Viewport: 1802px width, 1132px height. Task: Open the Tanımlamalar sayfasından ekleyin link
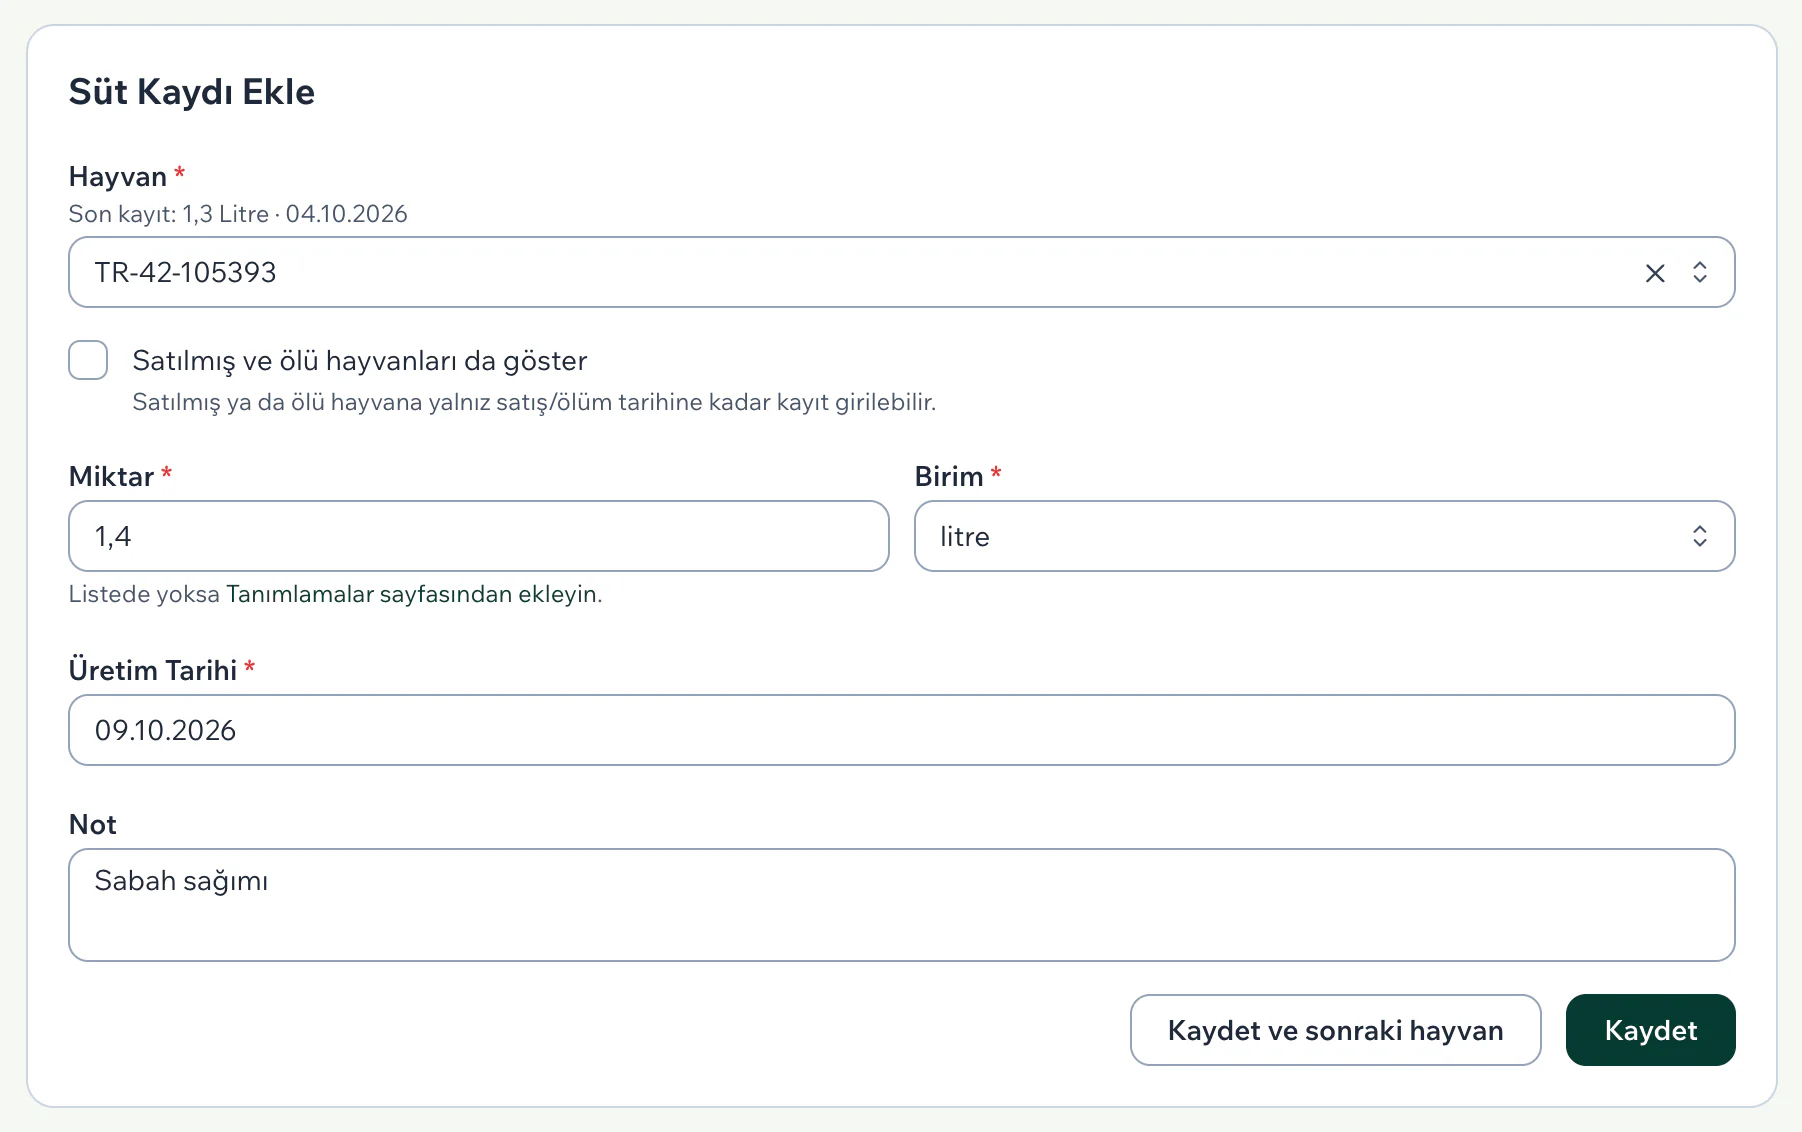pos(414,594)
